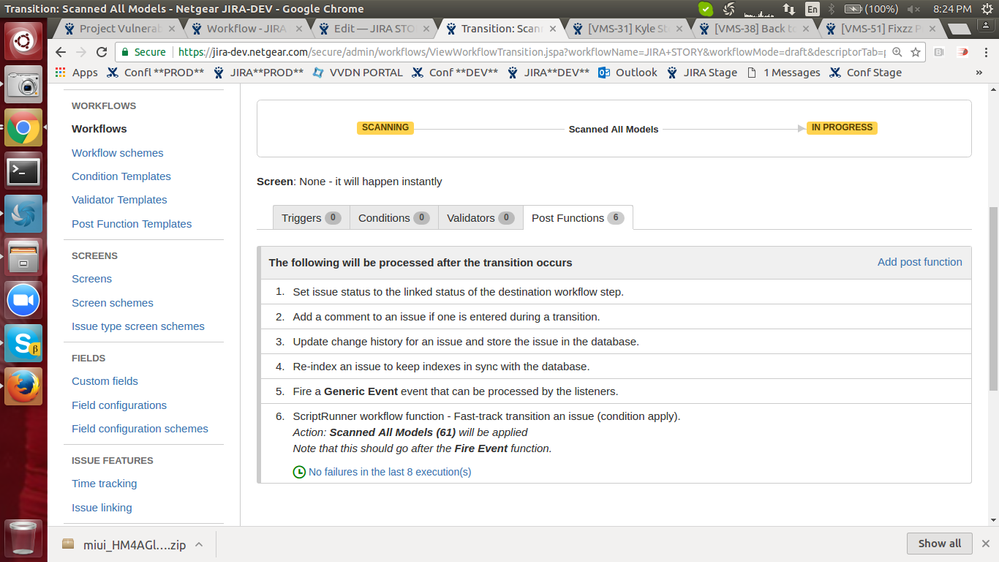Open Outlook bookmark
Image resolution: width=999 pixels, height=562 pixels.
coord(628,73)
